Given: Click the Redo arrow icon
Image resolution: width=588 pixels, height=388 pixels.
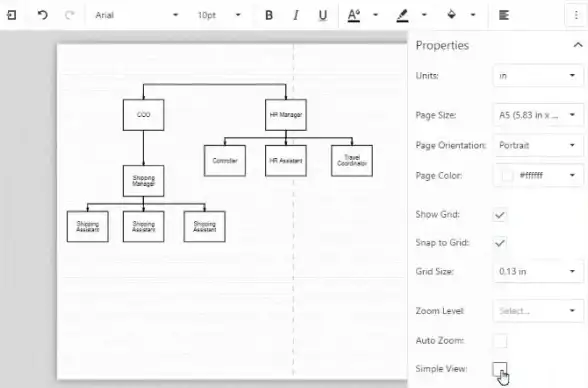Looking at the screenshot, I should click(70, 15).
